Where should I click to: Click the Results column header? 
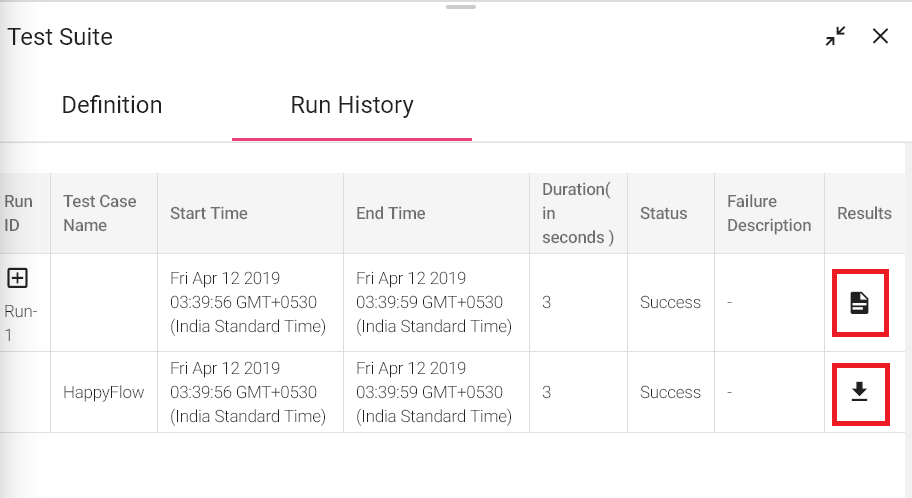tap(864, 213)
